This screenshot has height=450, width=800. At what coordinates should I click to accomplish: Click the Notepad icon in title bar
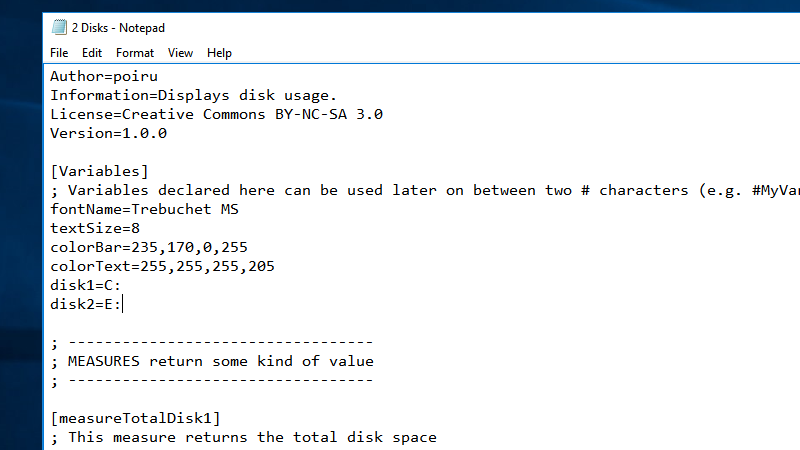(x=59, y=27)
